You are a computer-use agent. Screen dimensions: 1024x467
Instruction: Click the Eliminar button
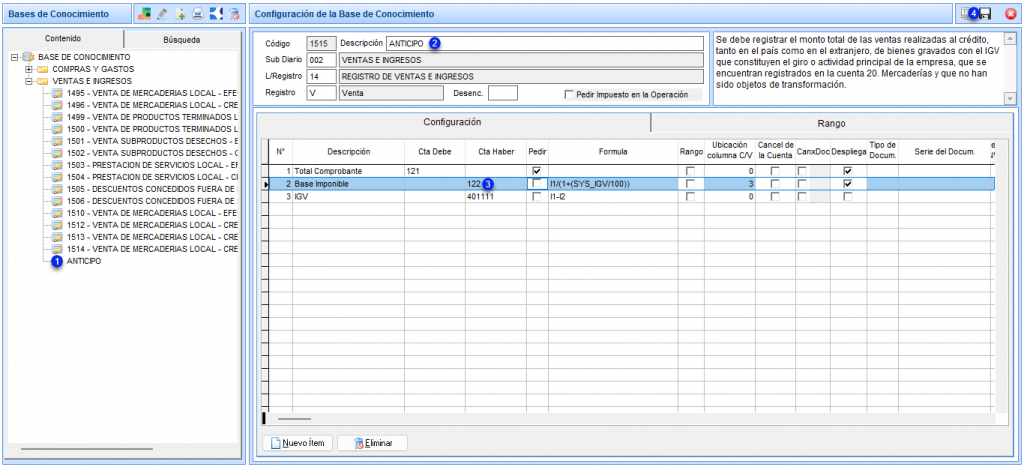[372, 443]
